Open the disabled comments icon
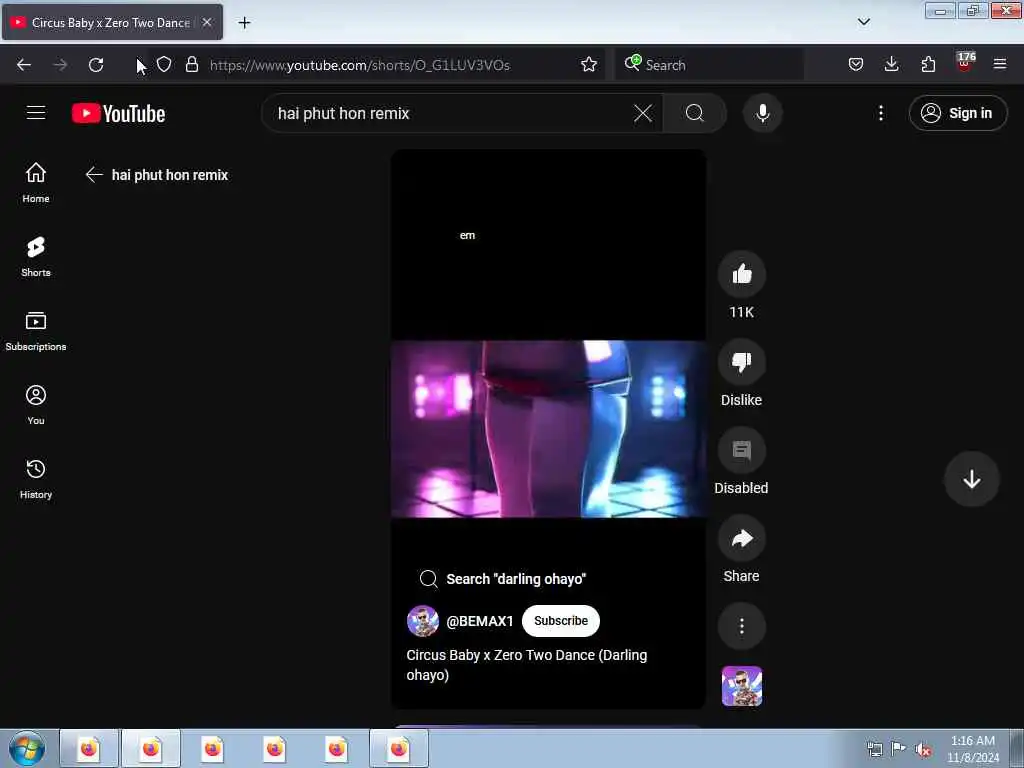This screenshot has height=768, width=1024. click(741, 450)
